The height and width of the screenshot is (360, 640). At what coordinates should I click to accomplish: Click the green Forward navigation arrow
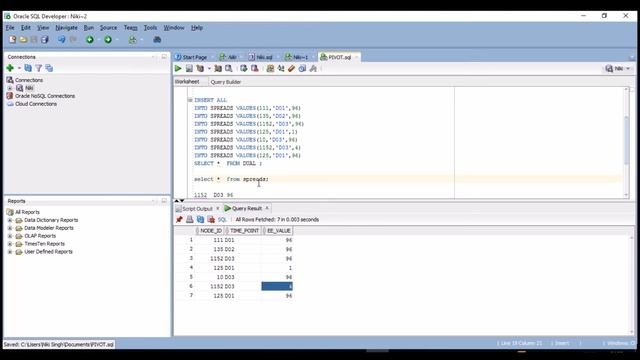coord(108,40)
